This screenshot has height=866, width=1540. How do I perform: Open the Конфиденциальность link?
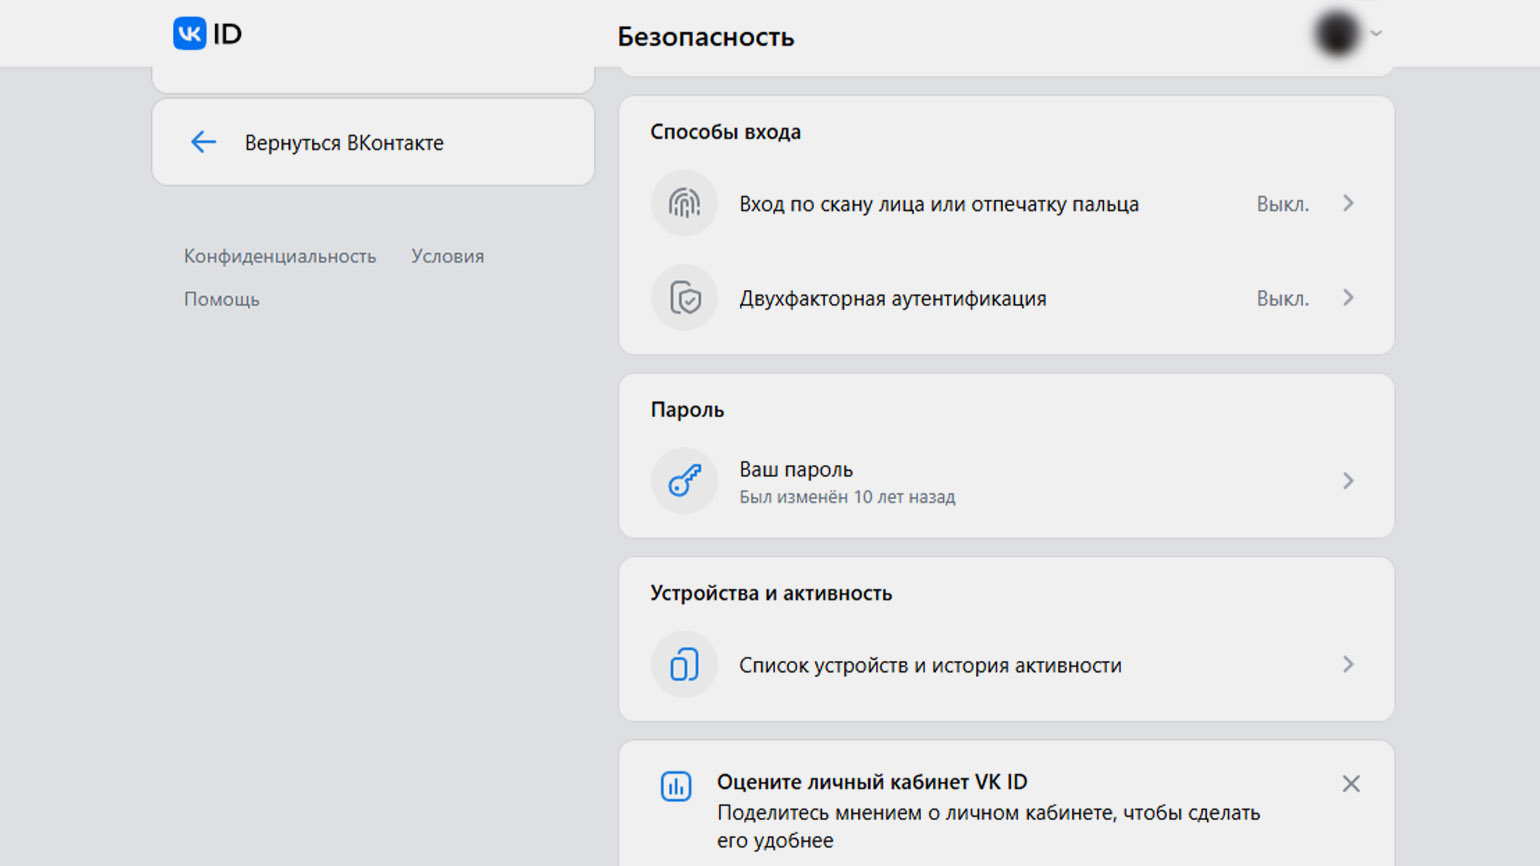[x=280, y=256]
